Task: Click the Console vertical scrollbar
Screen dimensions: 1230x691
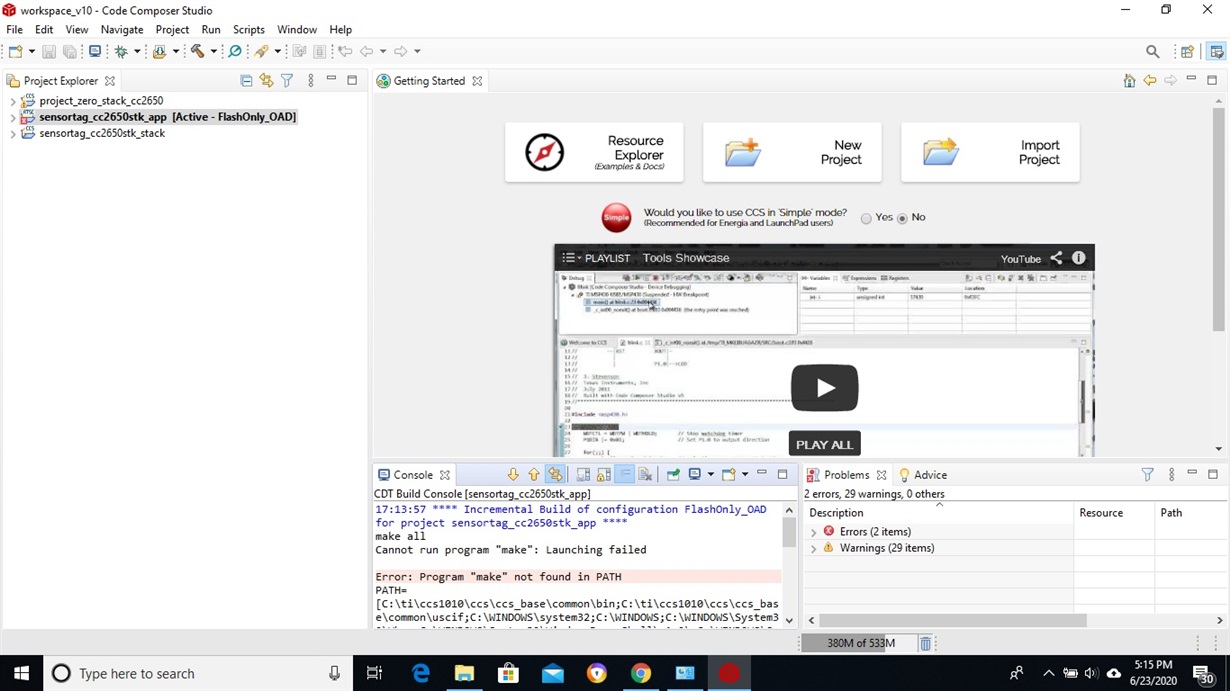Action: pyautogui.click(x=789, y=532)
